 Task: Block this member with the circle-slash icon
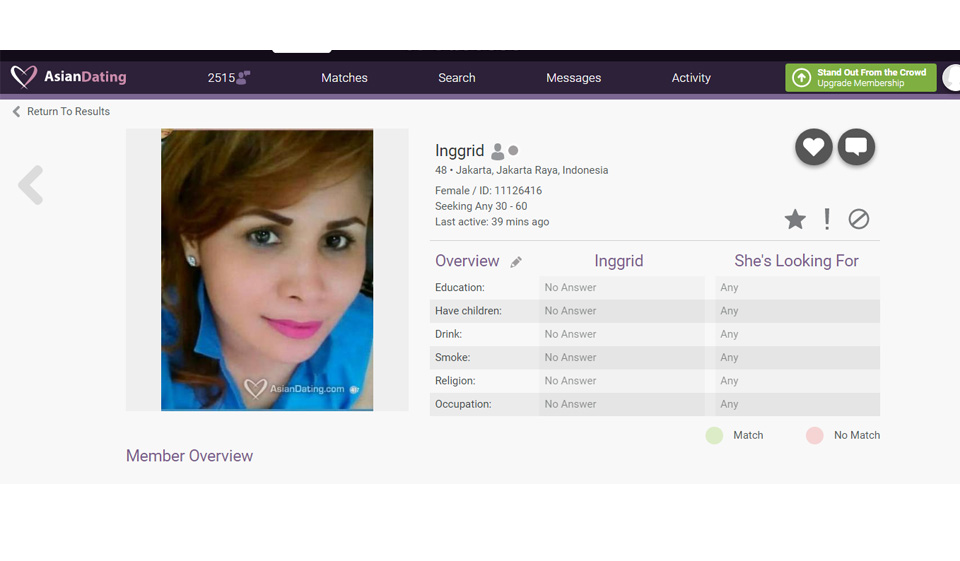click(858, 219)
